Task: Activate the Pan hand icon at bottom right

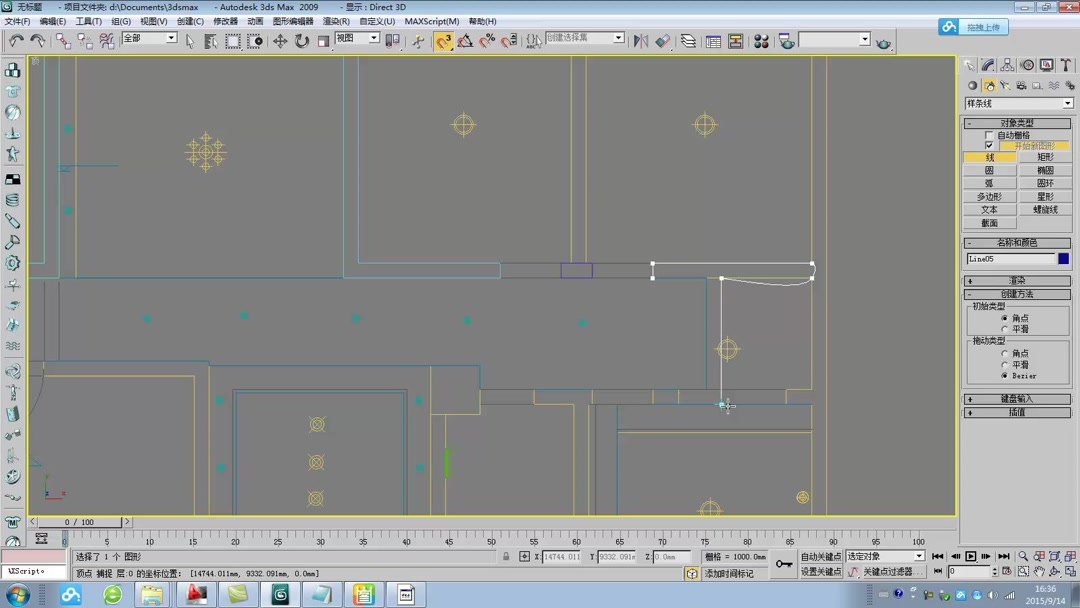Action: (1040, 571)
